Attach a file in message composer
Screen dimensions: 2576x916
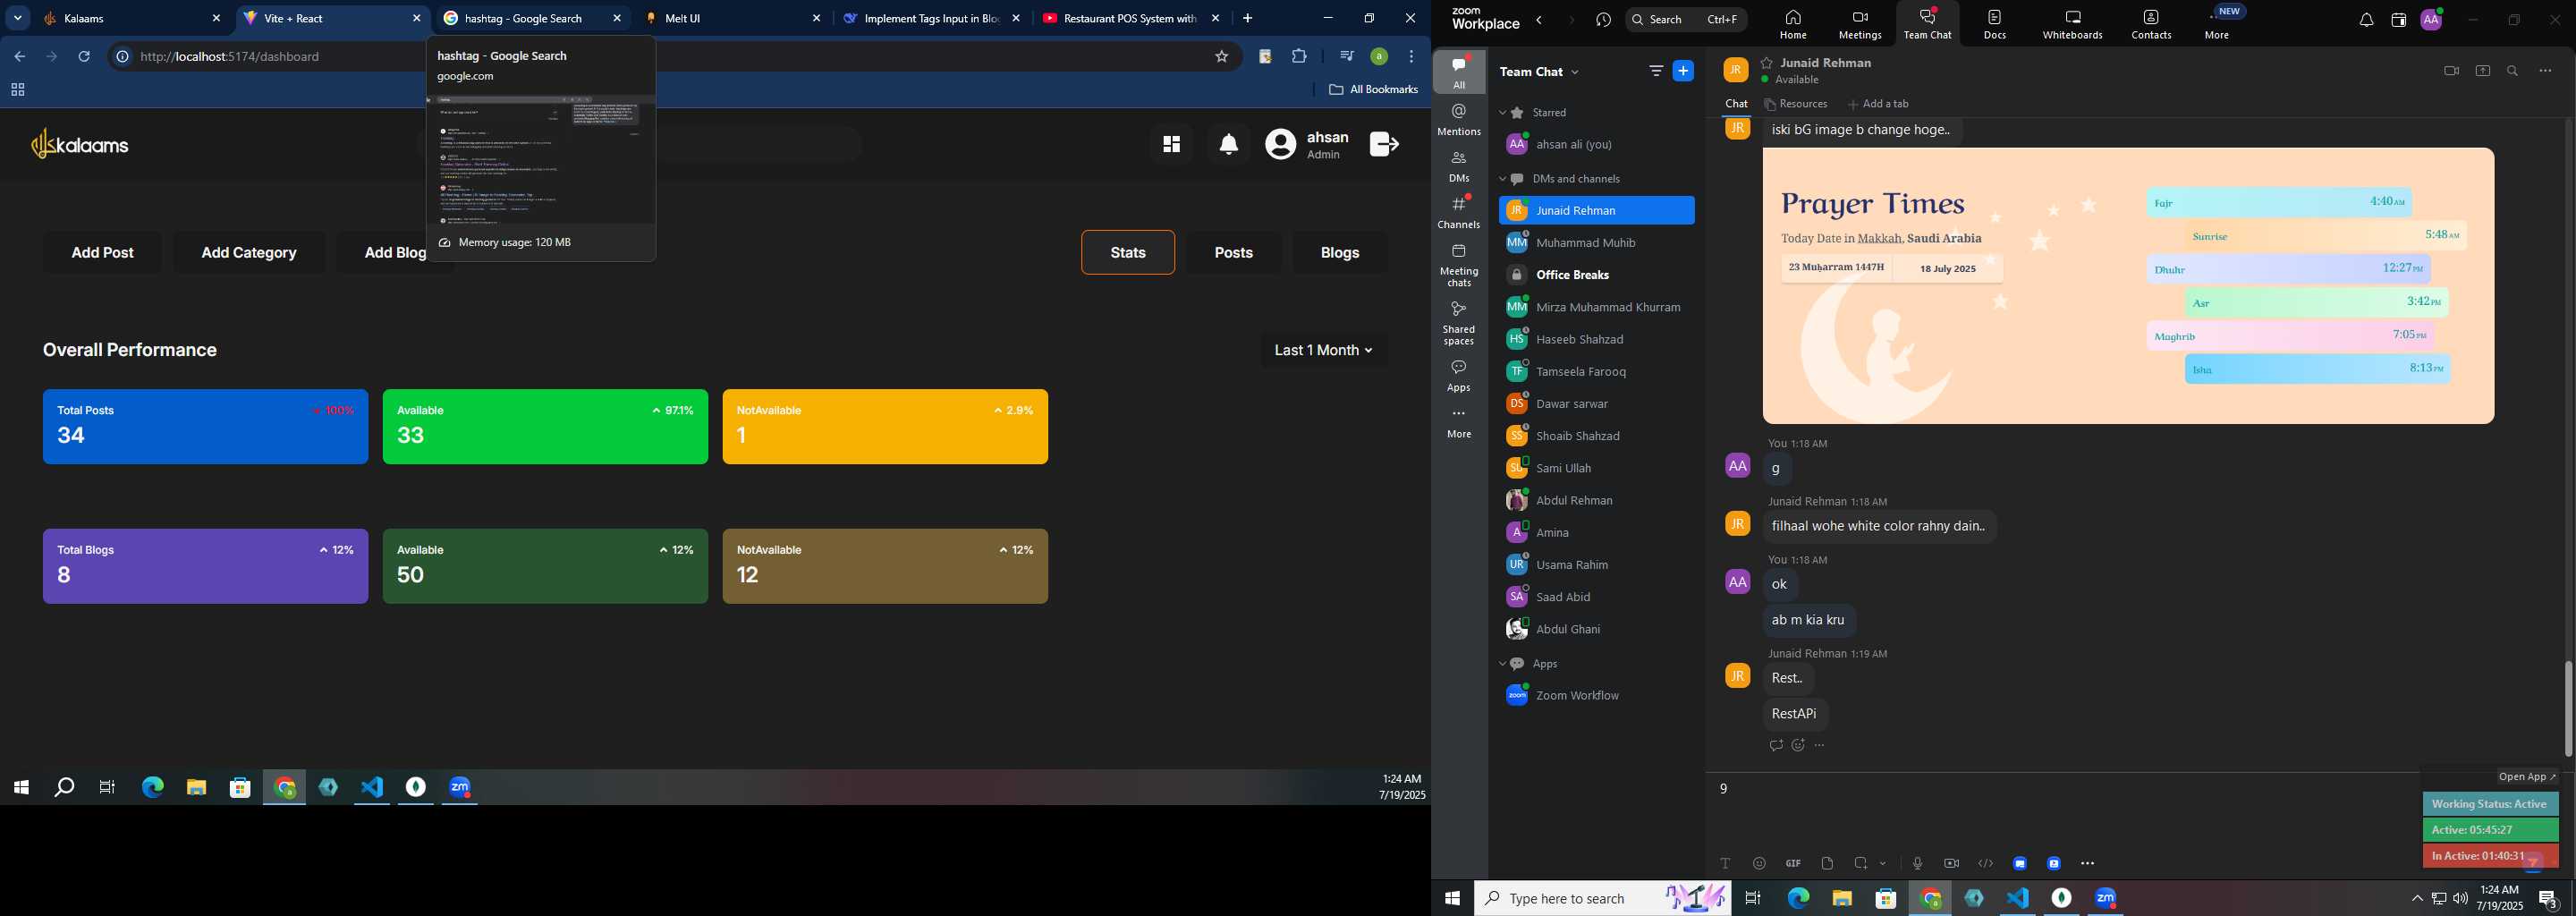tap(1827, 863)
